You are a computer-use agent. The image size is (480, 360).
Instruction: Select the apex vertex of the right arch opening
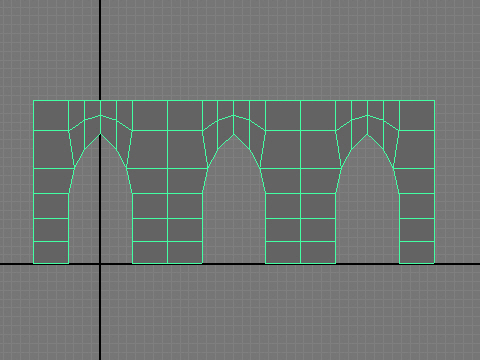pyautogui.click(x=368, y=134)
